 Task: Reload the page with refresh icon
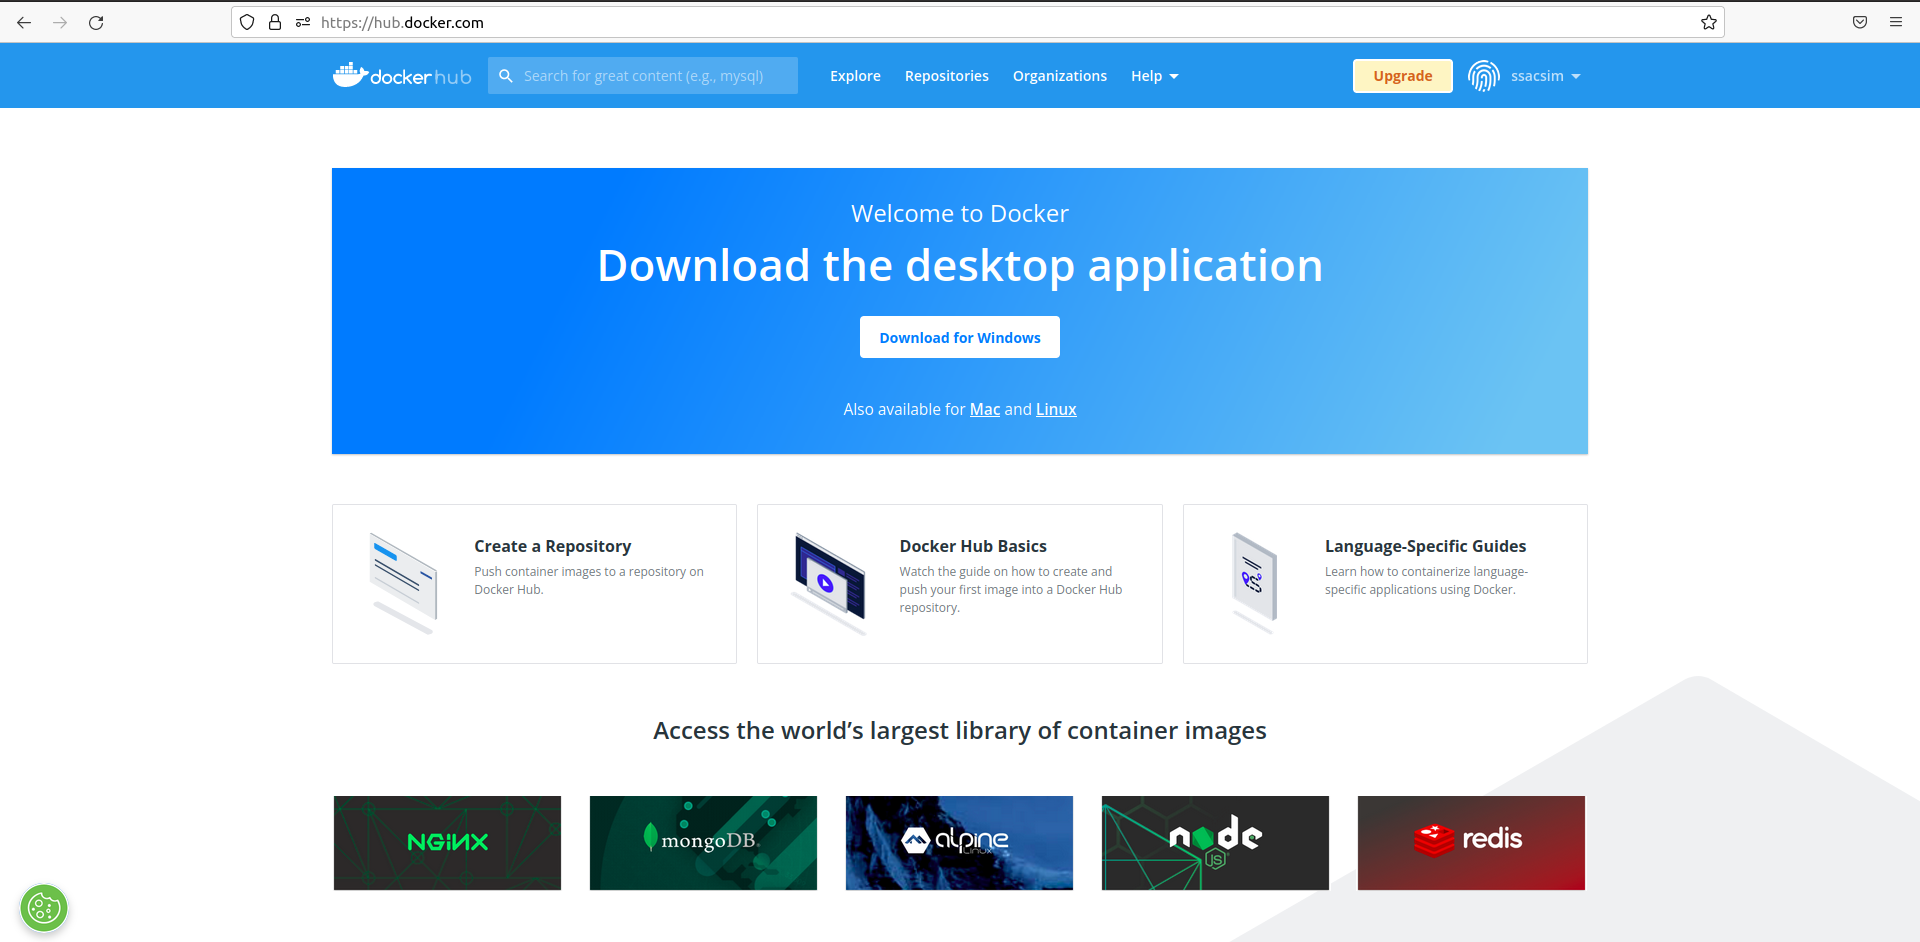point(96,22)
